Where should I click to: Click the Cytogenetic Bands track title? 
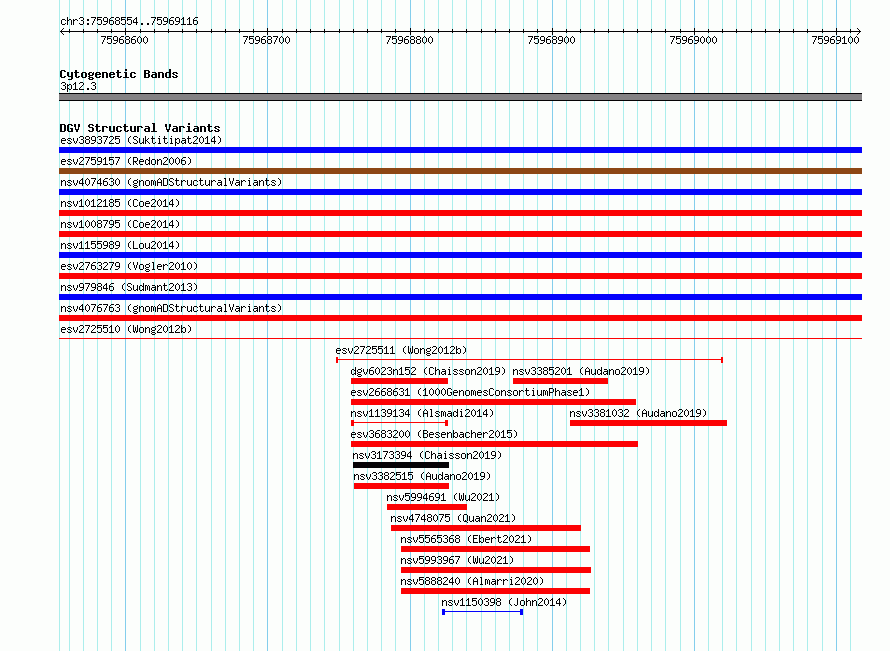coord(119,74)
